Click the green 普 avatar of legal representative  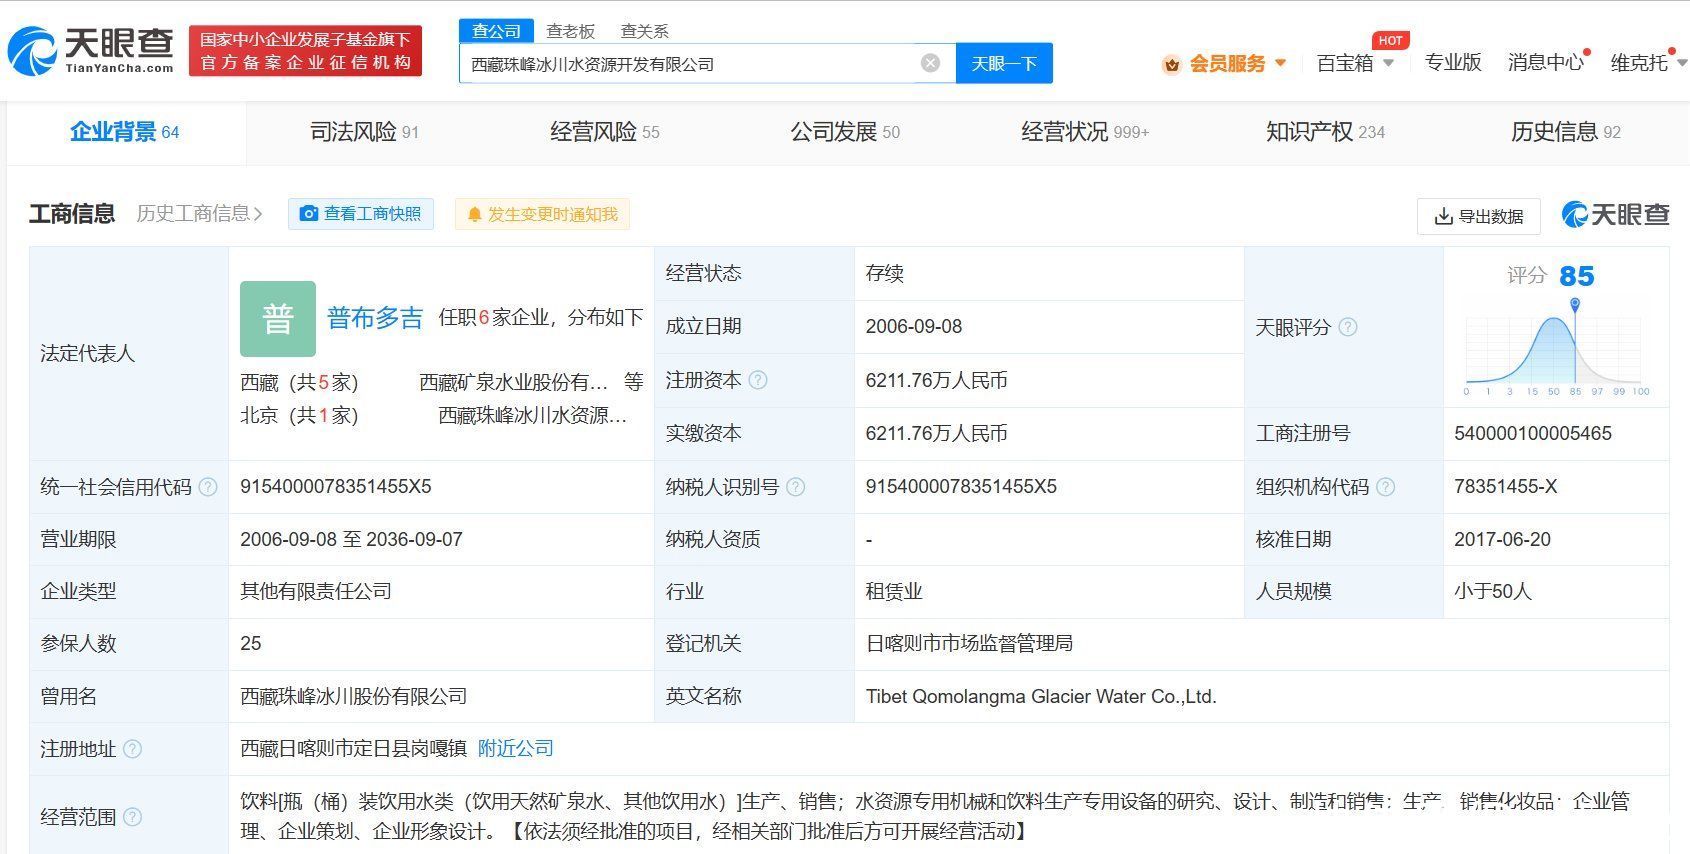278,319
